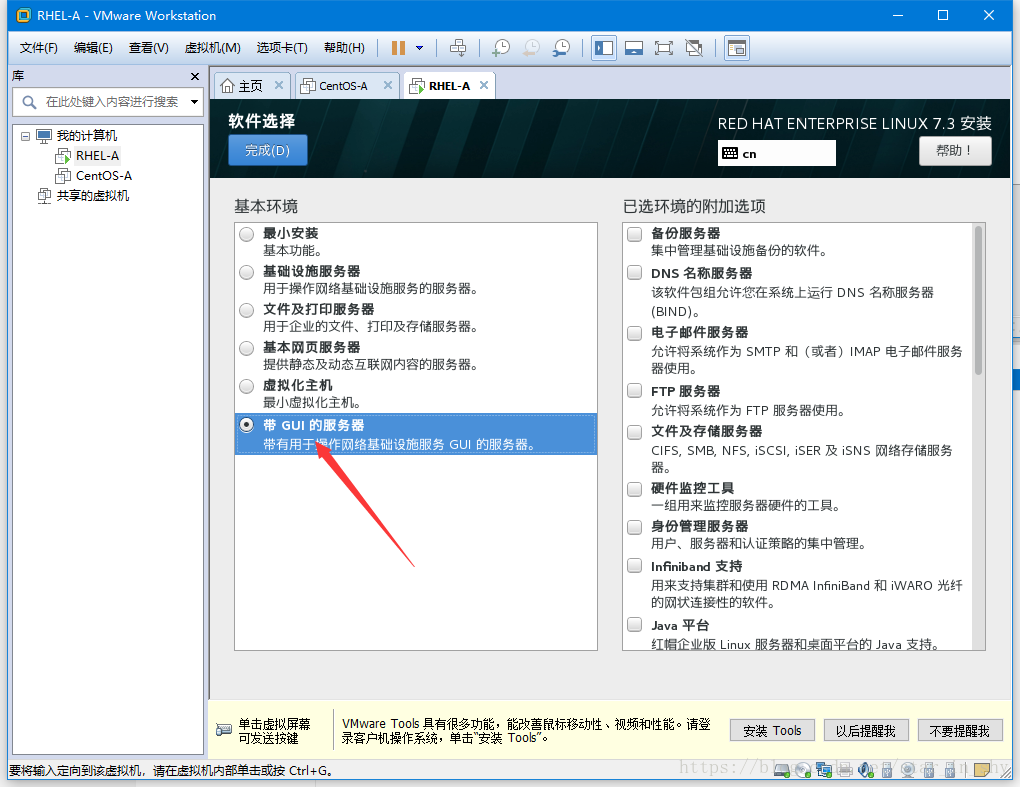This screenshot has width=1020, height=787.
Task: Check the 文件及存储服务器 checkbox
Action: coord(634,432)
